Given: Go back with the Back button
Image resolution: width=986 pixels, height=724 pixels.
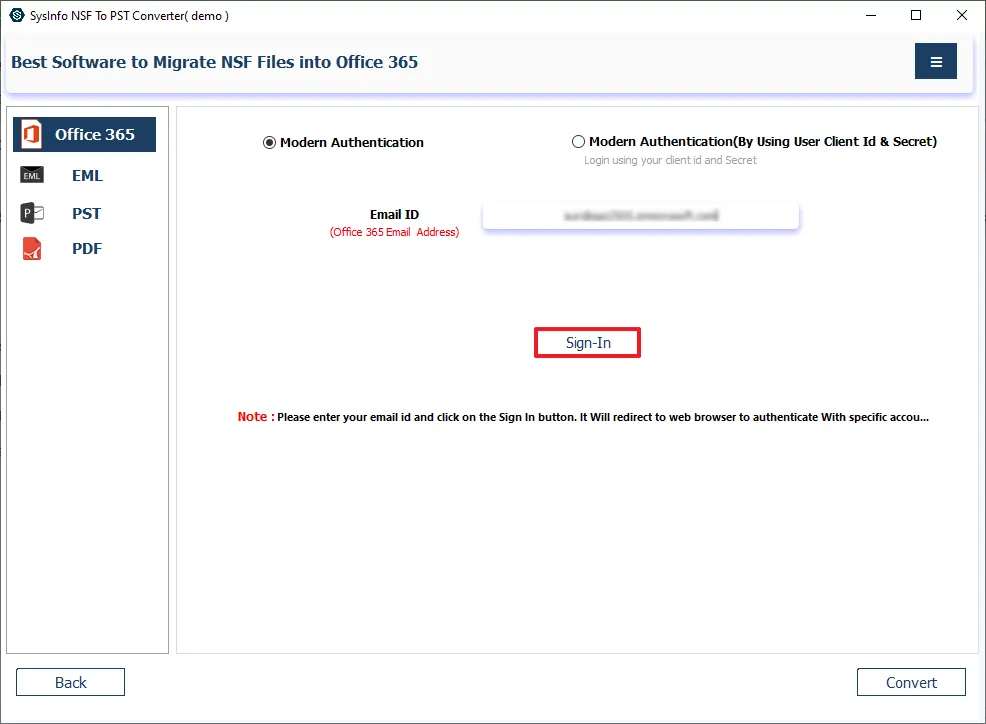Looking at the screenshot, I should click(x=70, y=682).
